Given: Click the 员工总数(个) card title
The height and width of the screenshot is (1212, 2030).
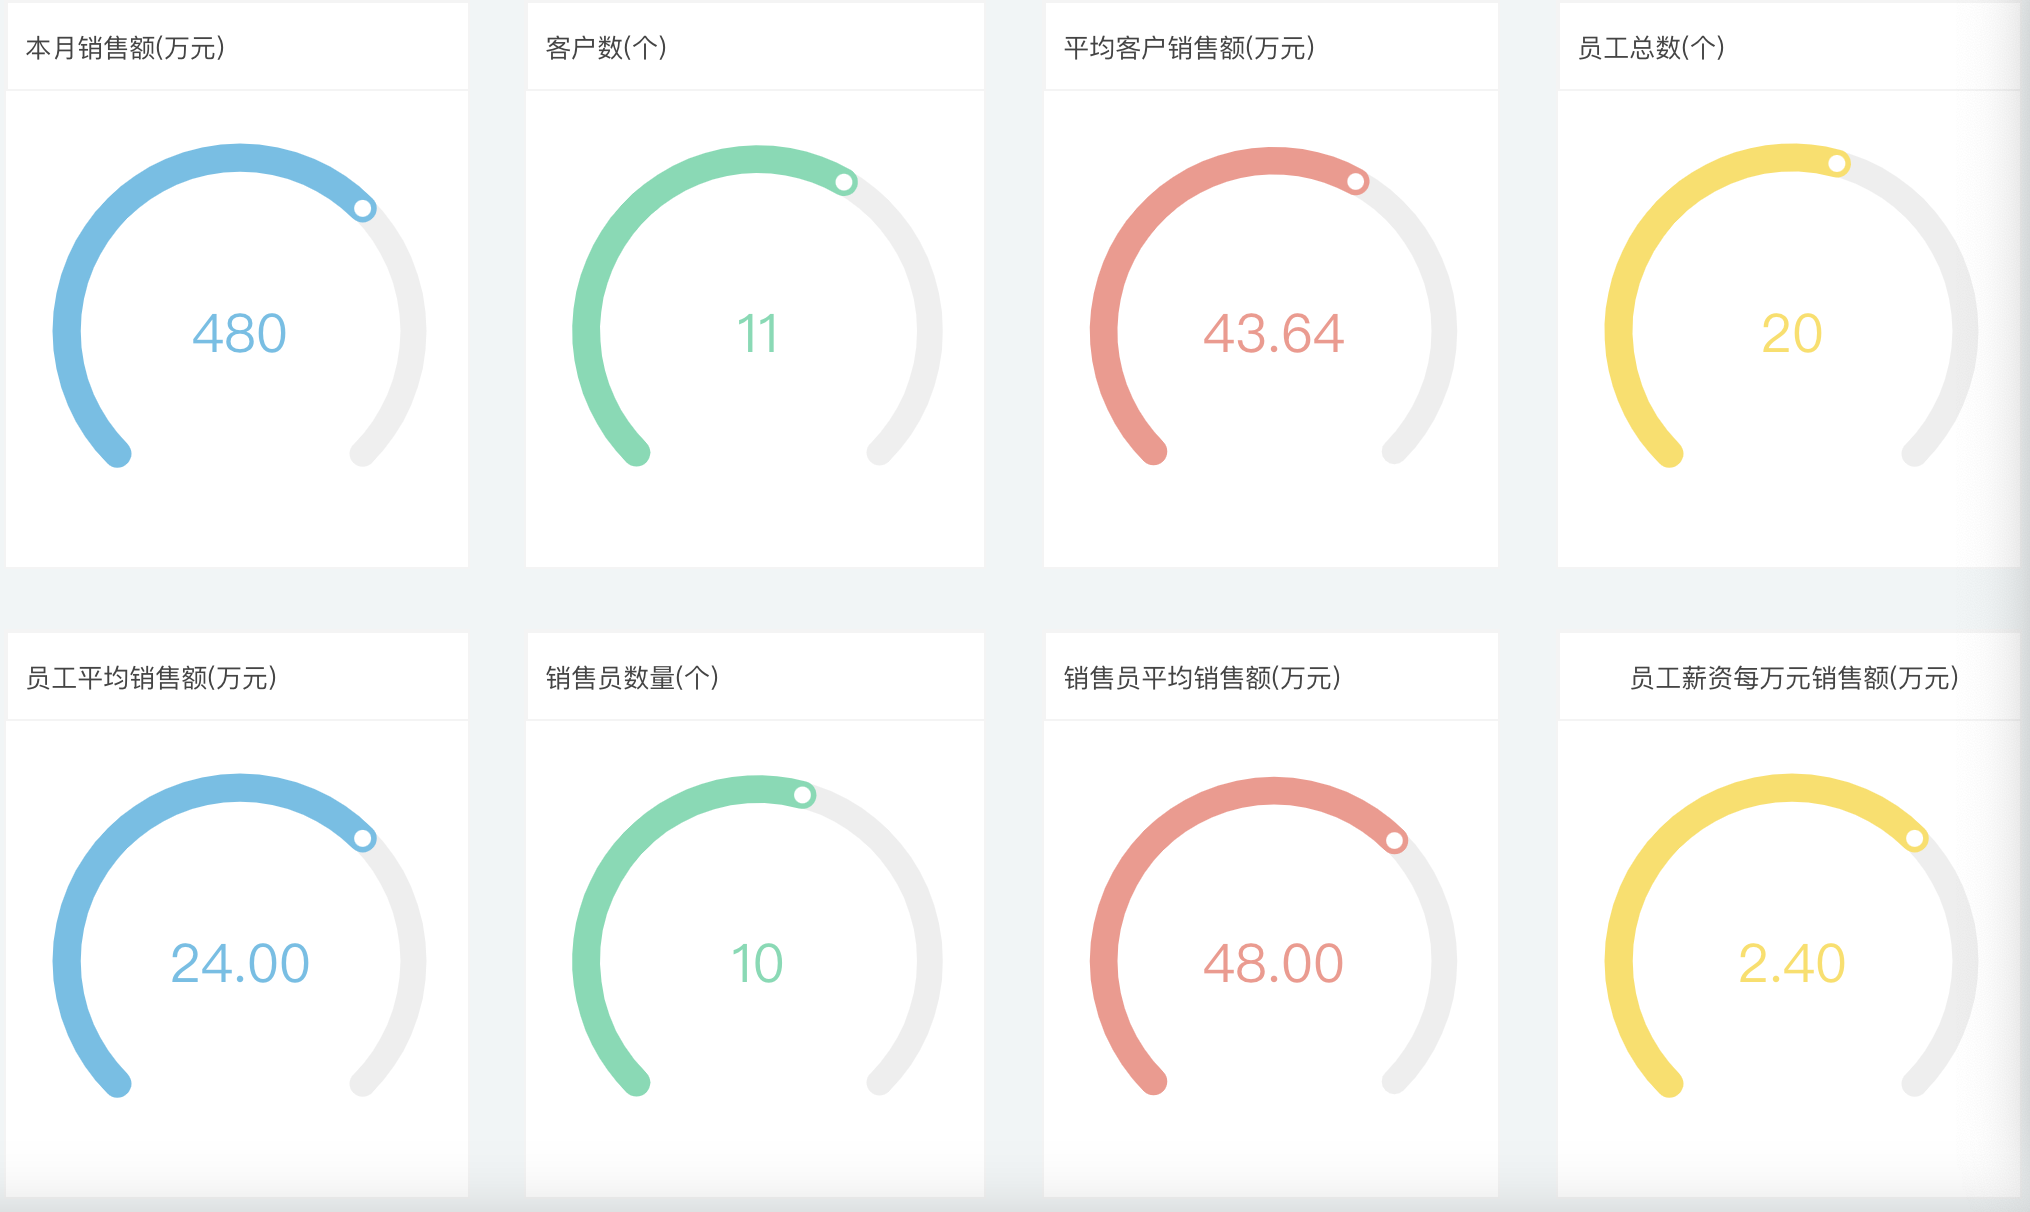Looking at the screenshot, I should tap(1651, 48).
